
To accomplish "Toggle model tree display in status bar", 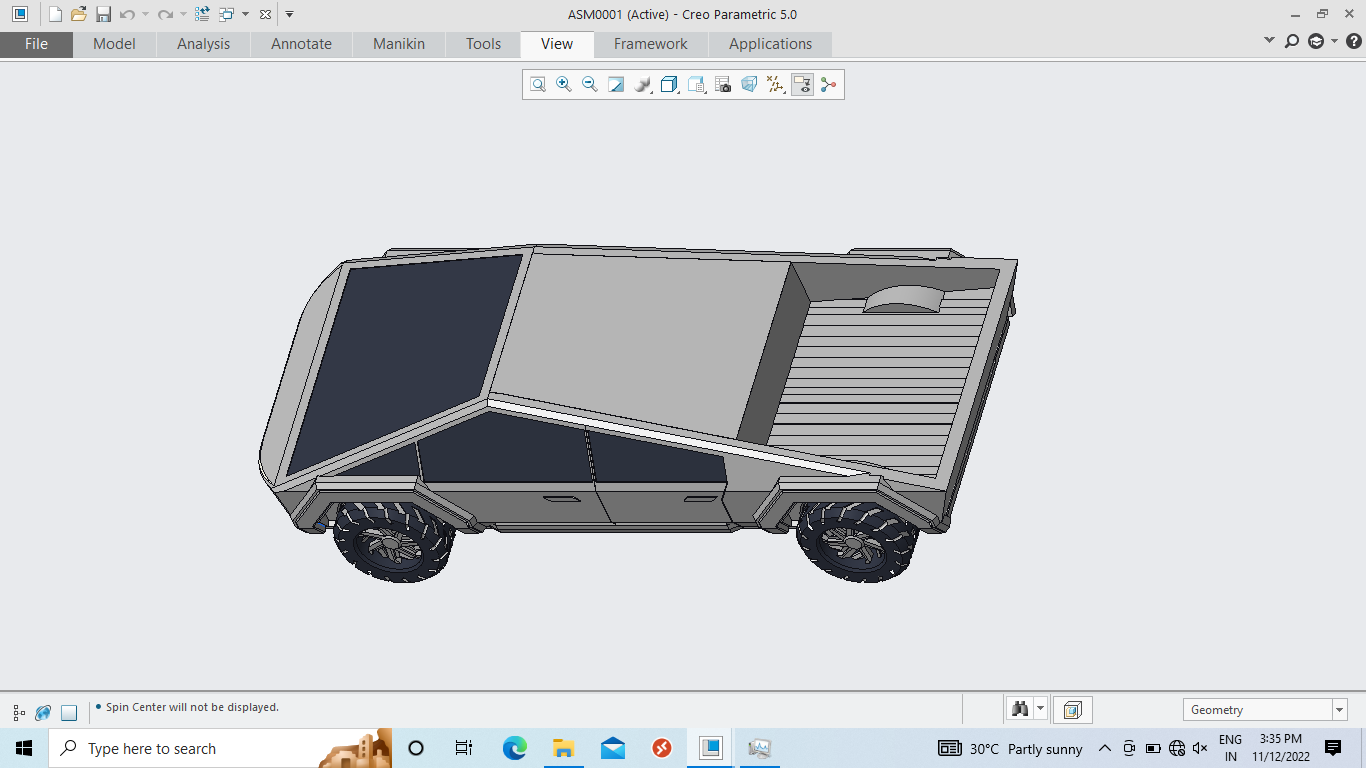I will 19,713.
